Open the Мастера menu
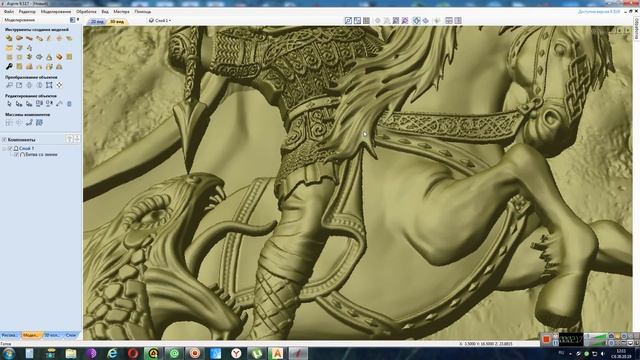 coord(121,12)
